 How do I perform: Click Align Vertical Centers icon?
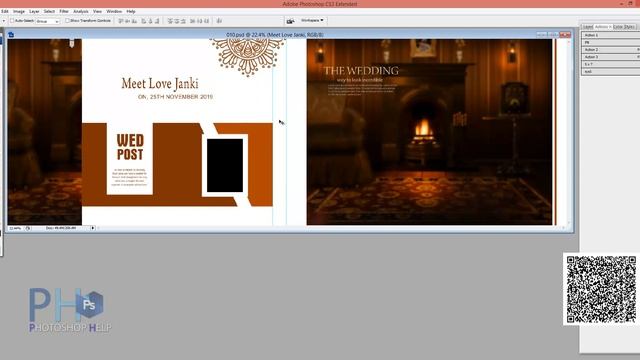[128, 21]
